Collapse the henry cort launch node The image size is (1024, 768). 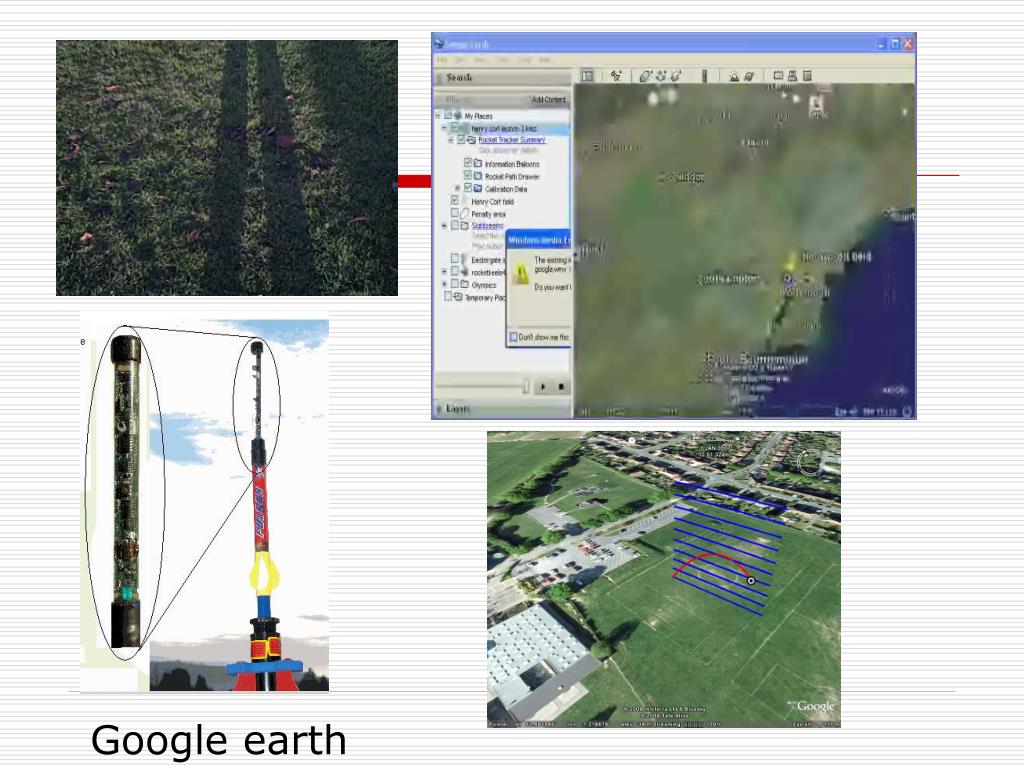pos(444,127)
